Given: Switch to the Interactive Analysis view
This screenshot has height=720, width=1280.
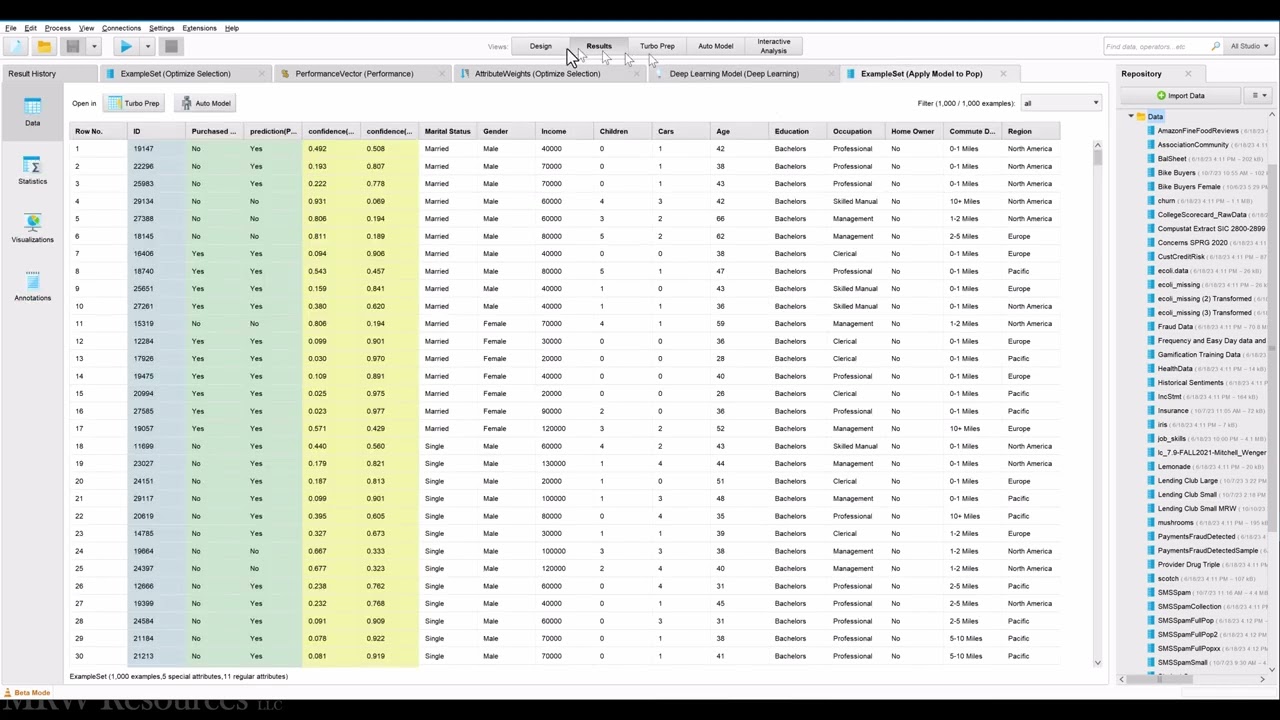Looking at the screenshot, I should (x=773, y=46).
